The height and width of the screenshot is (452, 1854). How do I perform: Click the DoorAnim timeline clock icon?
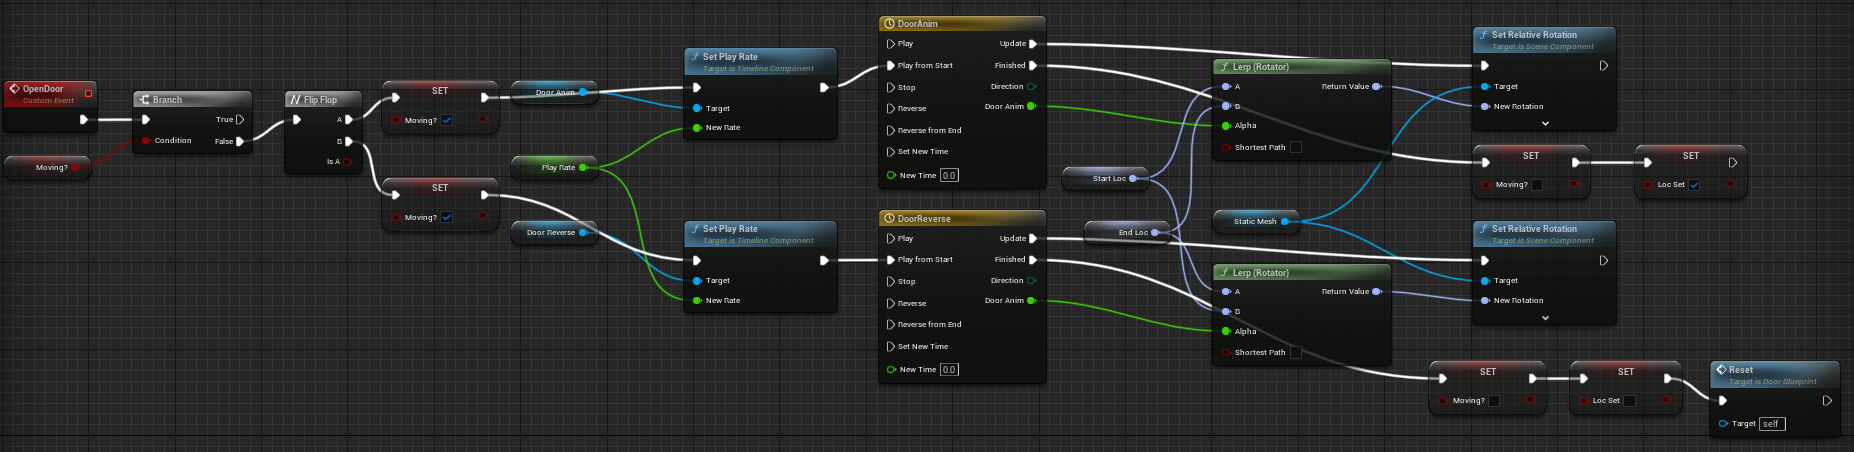coord(889,24)
